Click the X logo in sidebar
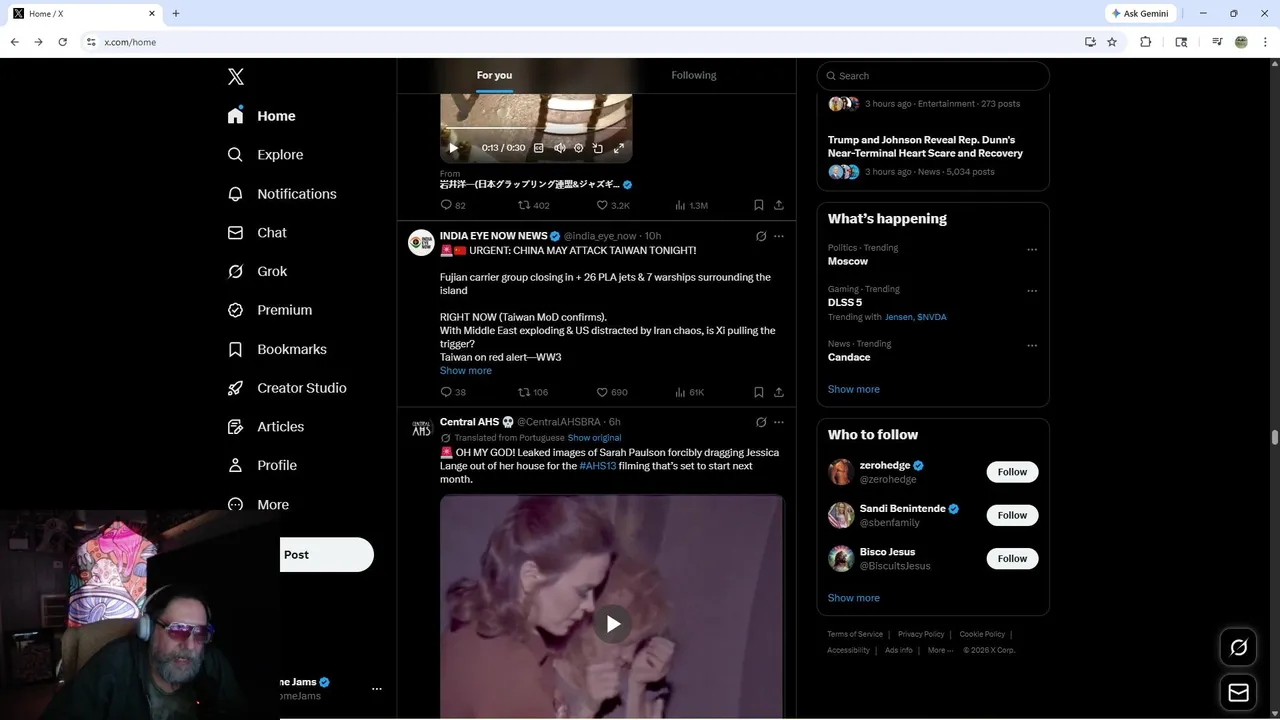This screenshot has height=720, width=1280. (x=236, y=77)
